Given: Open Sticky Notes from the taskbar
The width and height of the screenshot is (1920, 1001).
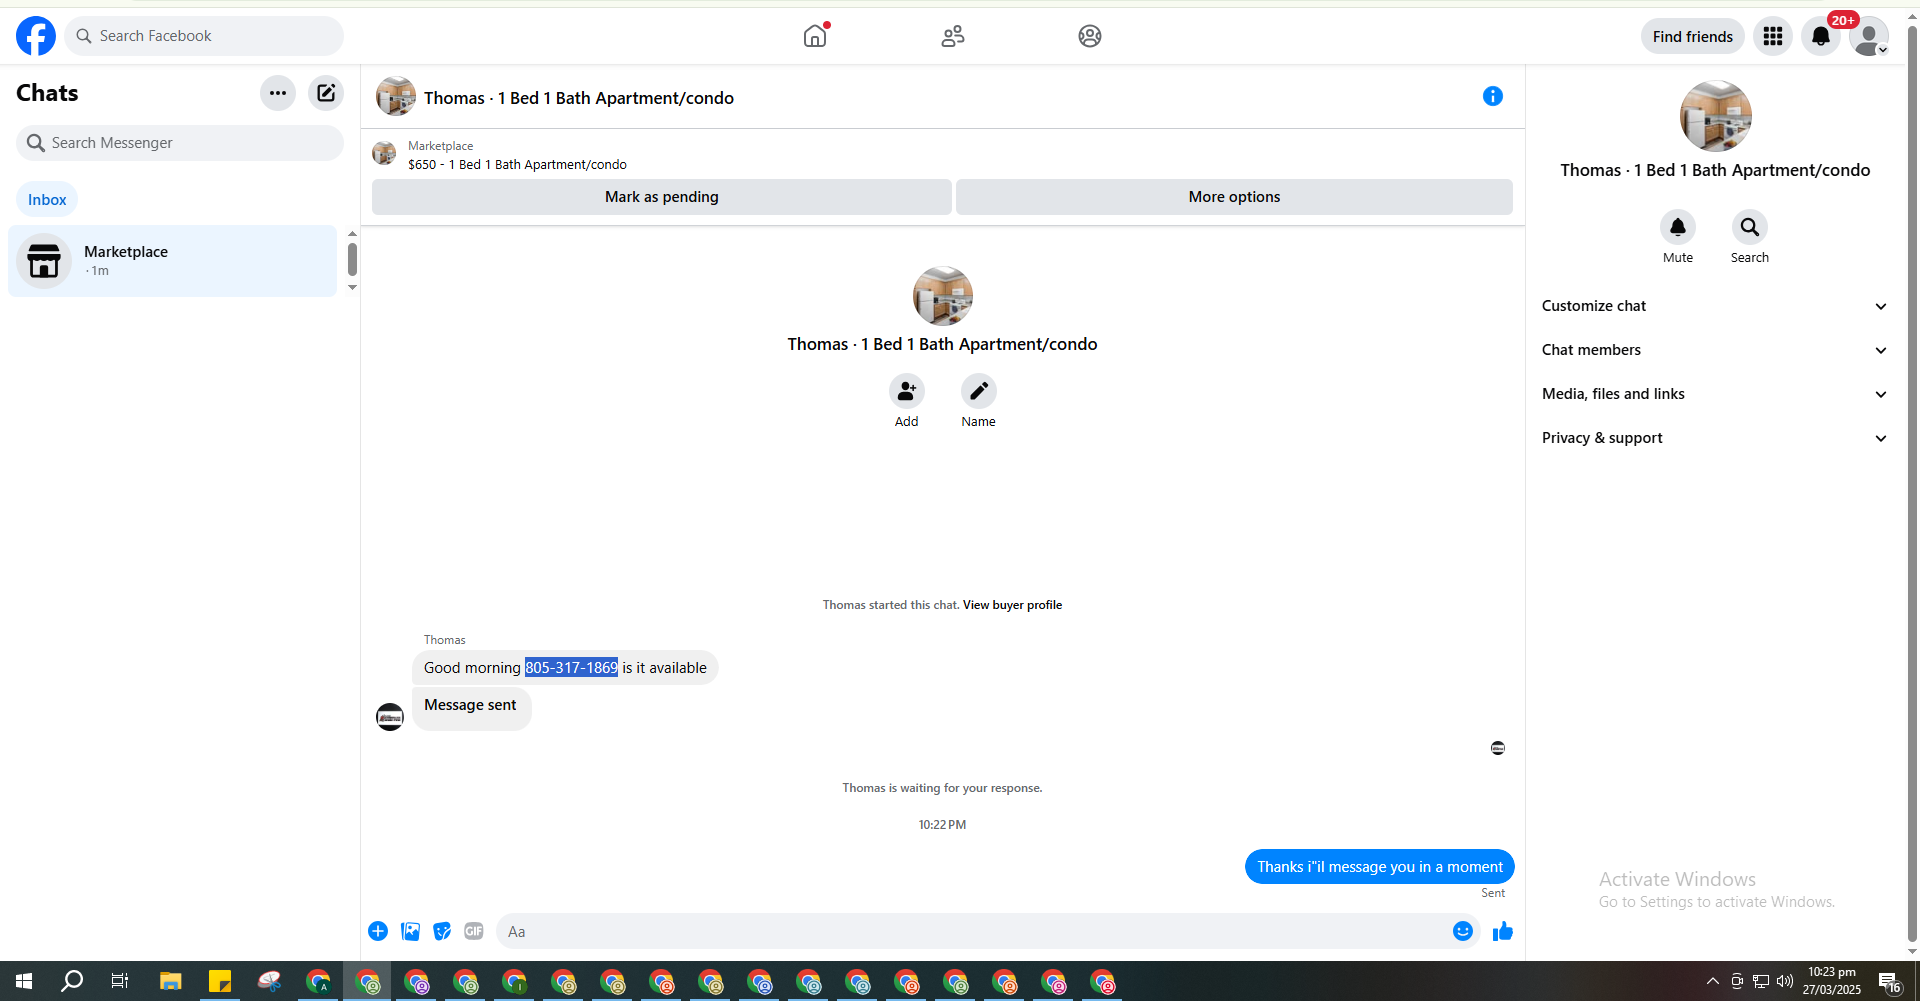Looking at the screenshot, I should point(220,981).
